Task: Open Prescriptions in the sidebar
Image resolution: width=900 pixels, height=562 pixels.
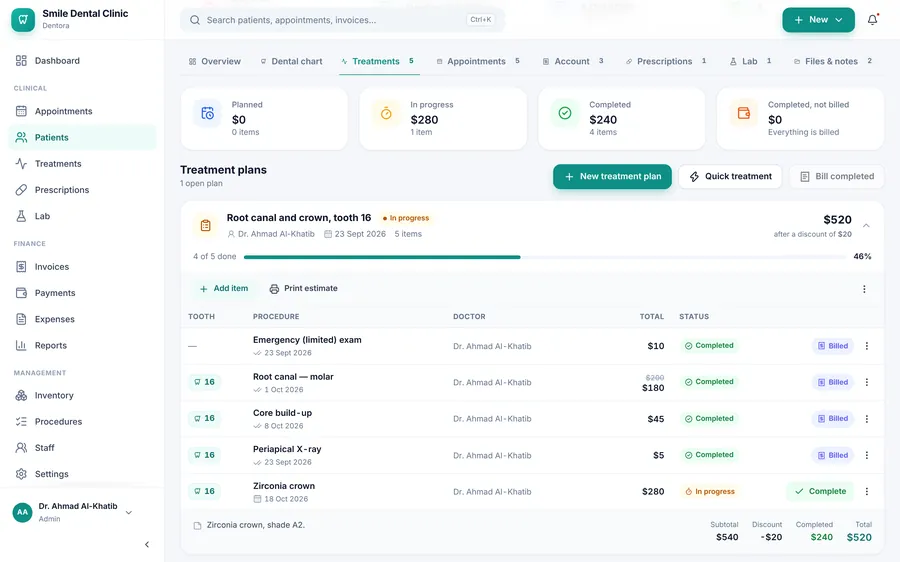Action: pyautogui.click(x=82, y=190)
